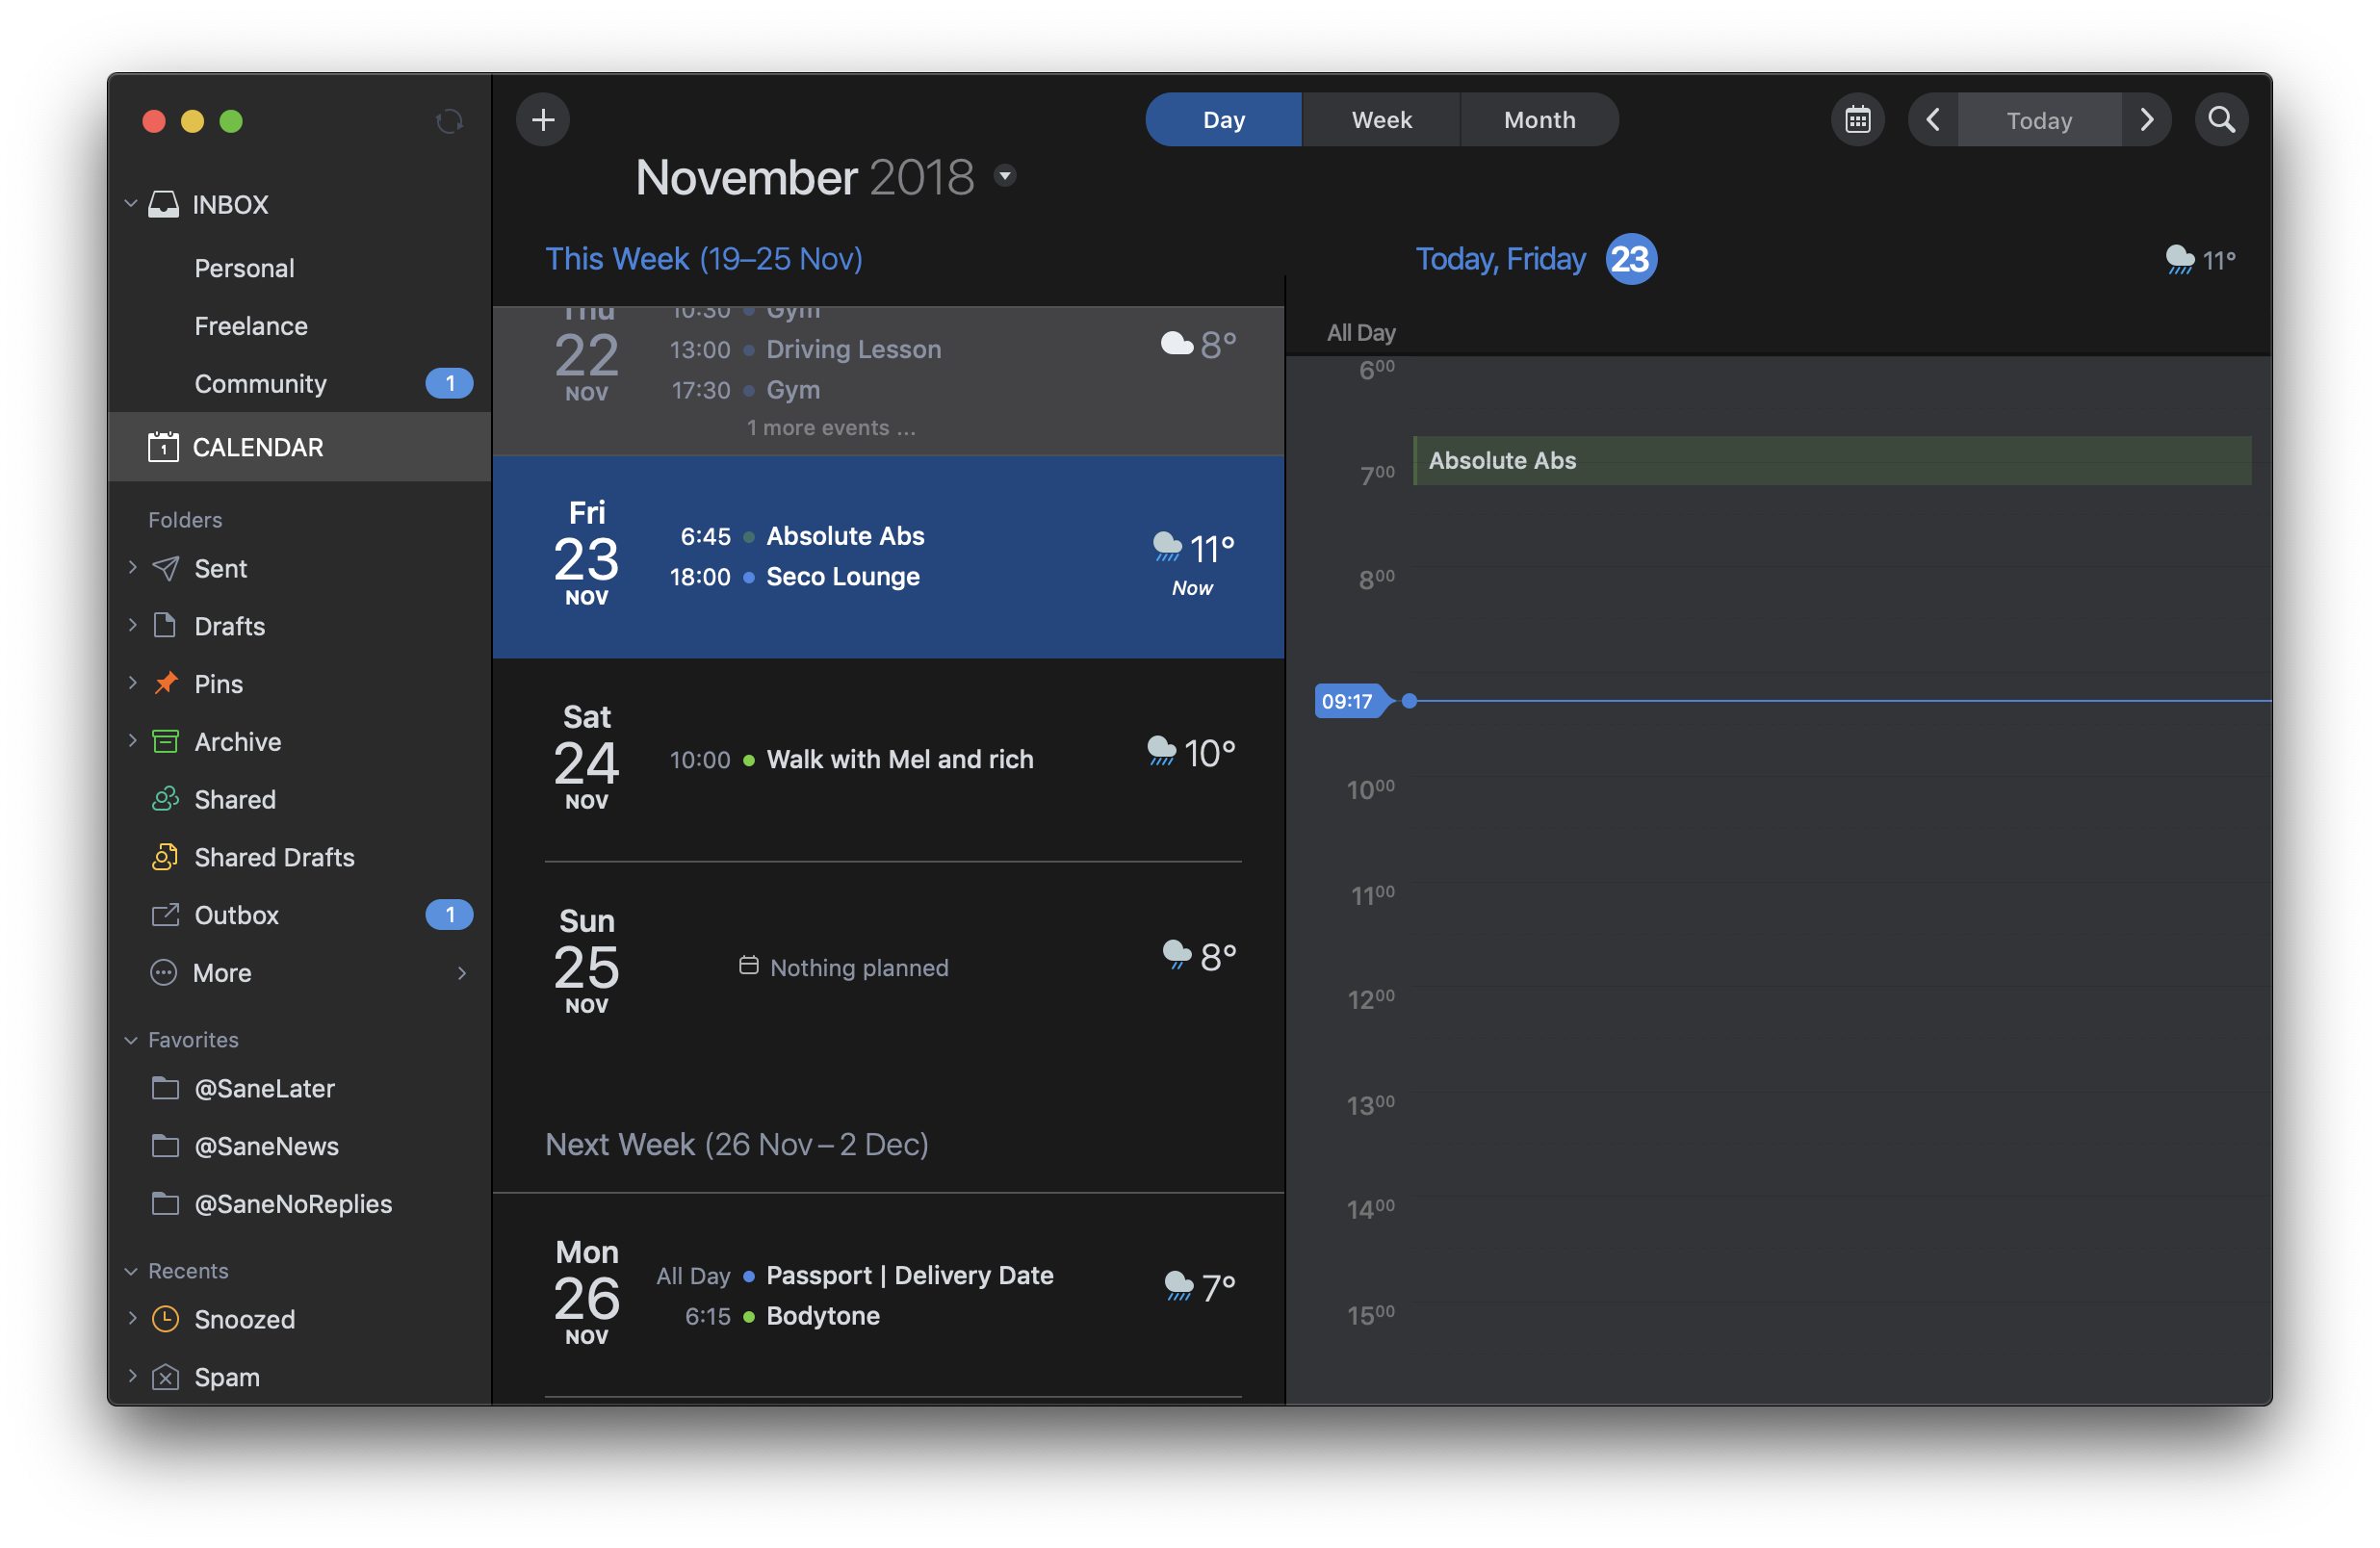Go to next day with right arrow

pos(2146,120)
